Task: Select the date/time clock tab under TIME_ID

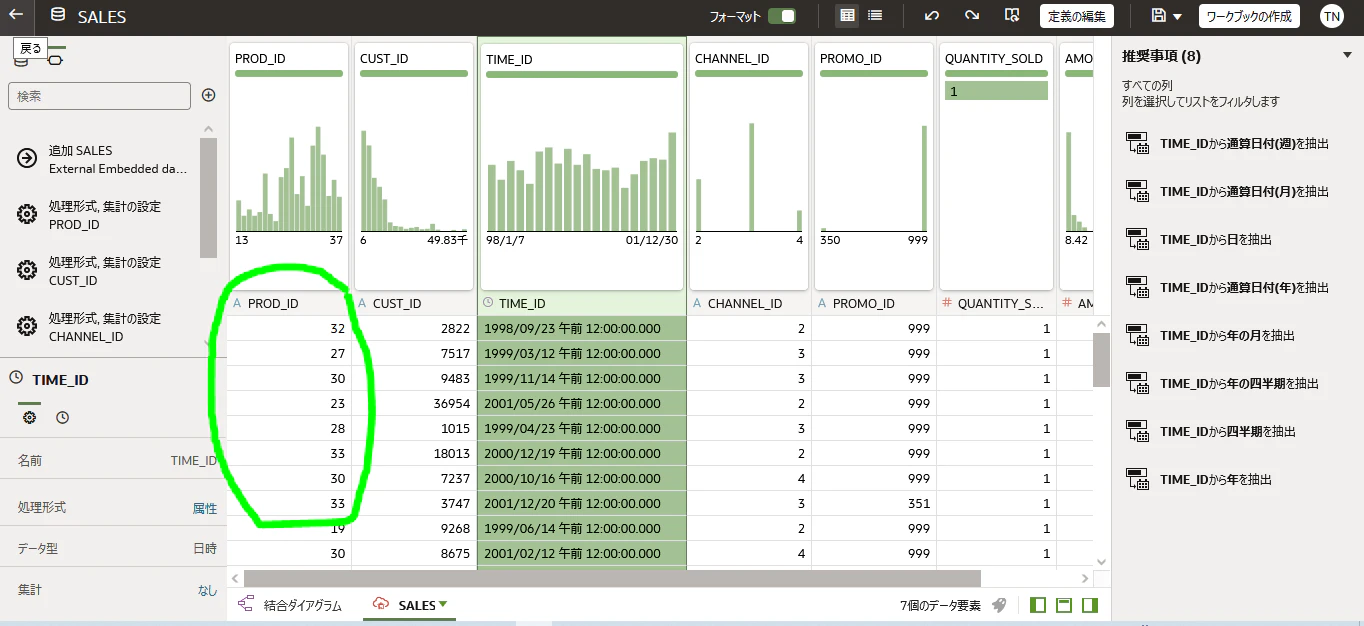Action: coord(63,417)
